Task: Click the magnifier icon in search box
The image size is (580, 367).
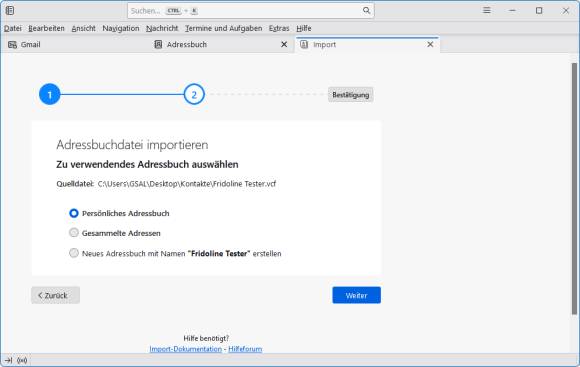Action: pos(366,10)
